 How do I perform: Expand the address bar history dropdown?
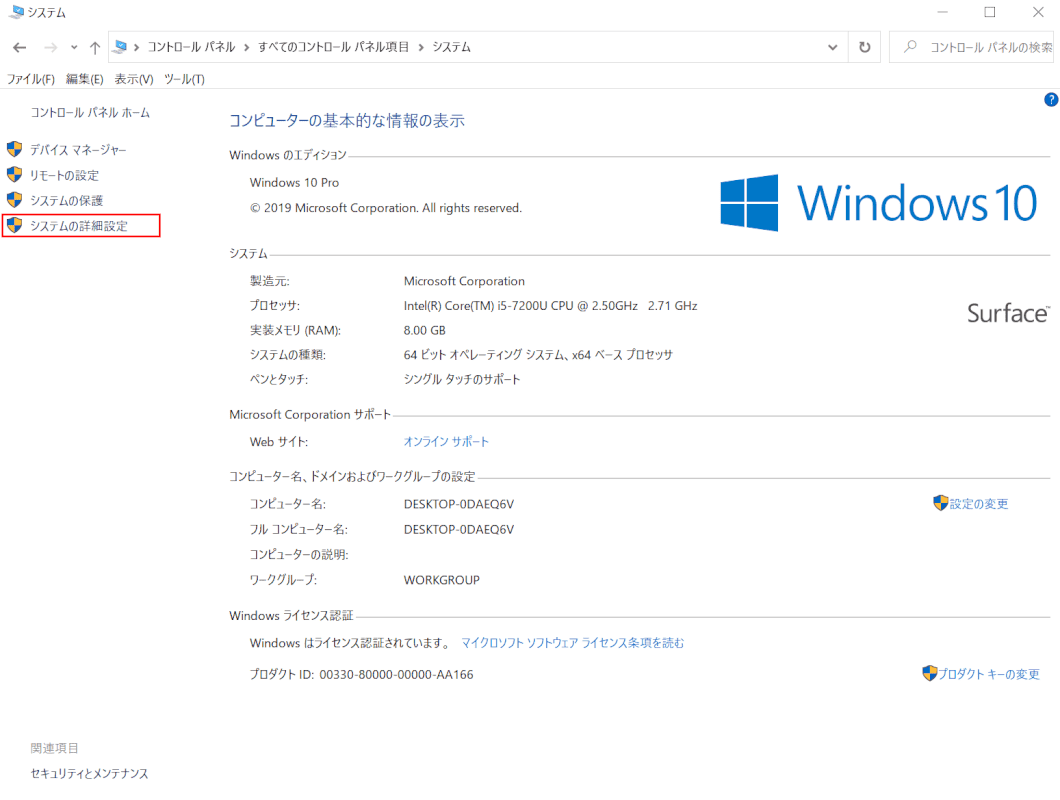pyautogui.click(x=832, y=47)
